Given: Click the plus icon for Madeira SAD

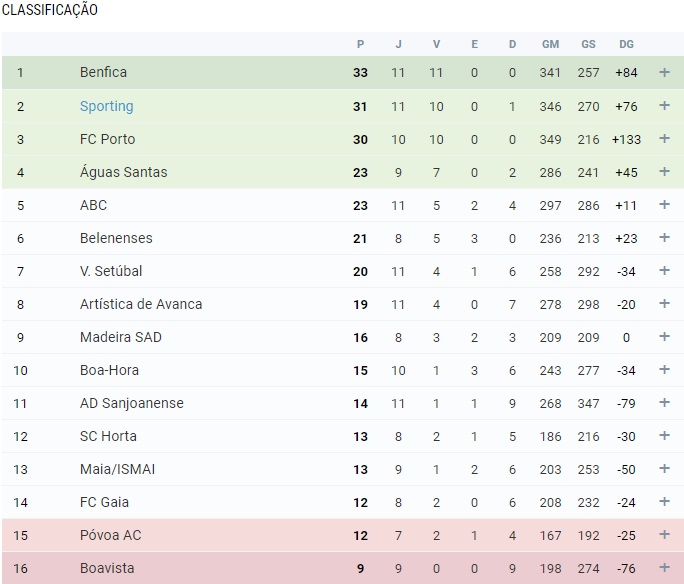Looking at the screenshot, I should coord(664,337).
